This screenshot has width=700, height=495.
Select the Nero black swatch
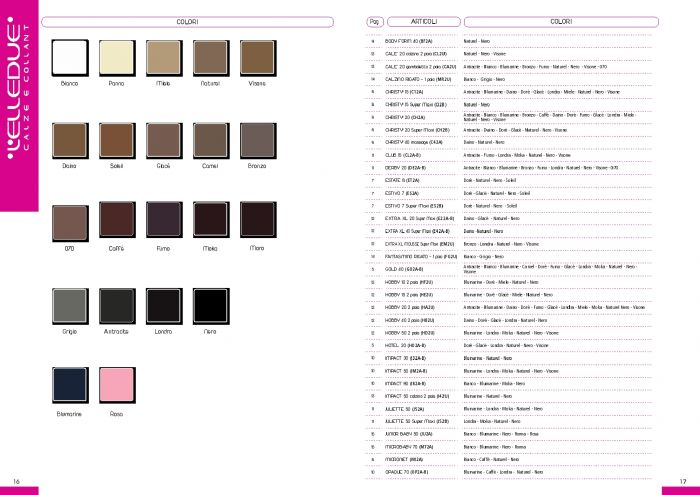(x=211, y=306)
